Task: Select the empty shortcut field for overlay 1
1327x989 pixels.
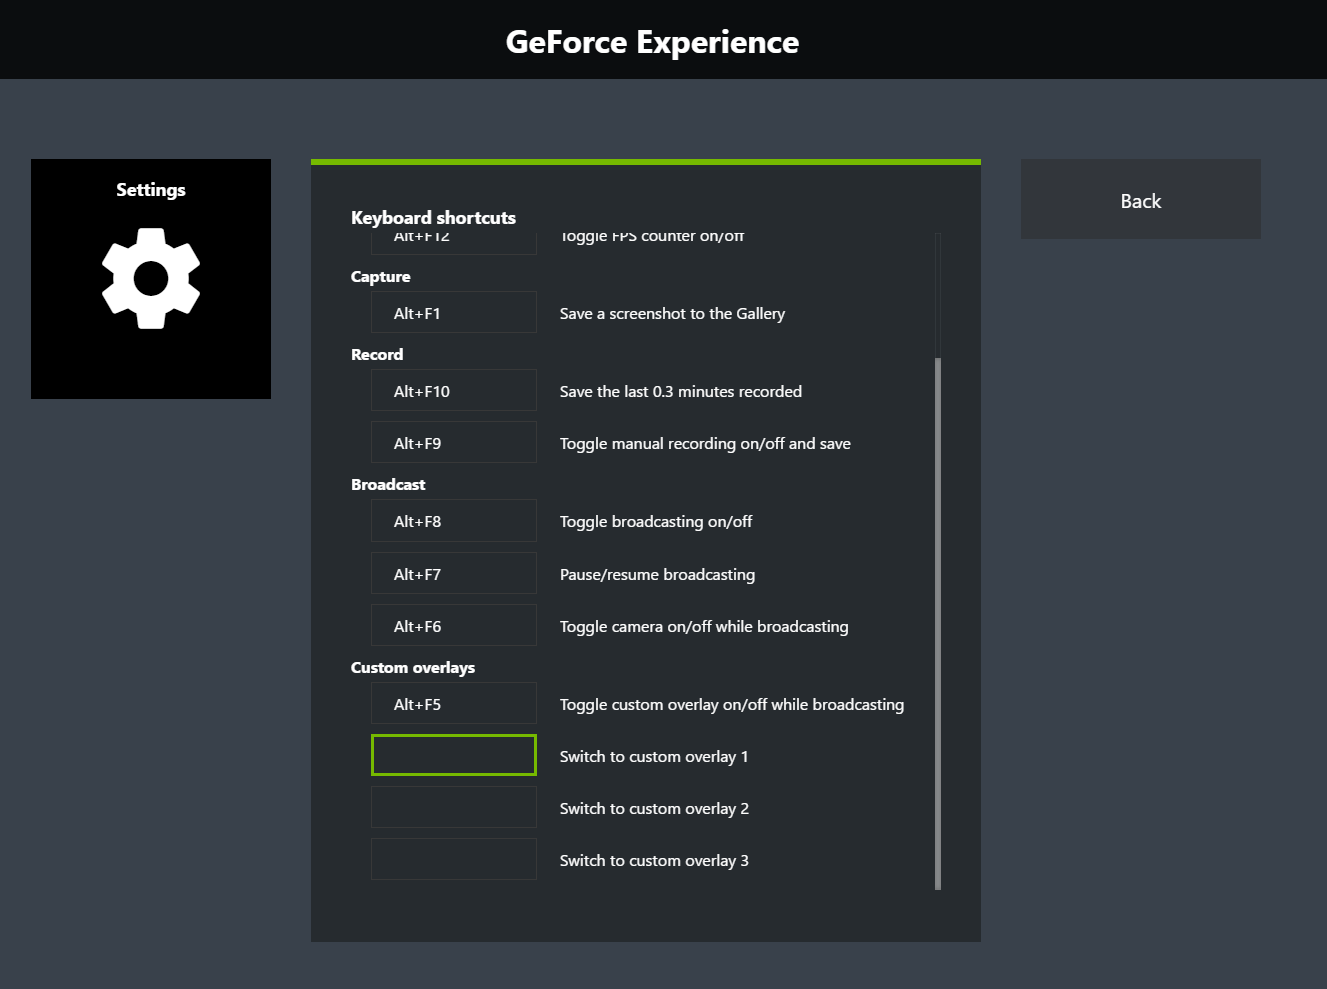Action: tap(454, 755)
